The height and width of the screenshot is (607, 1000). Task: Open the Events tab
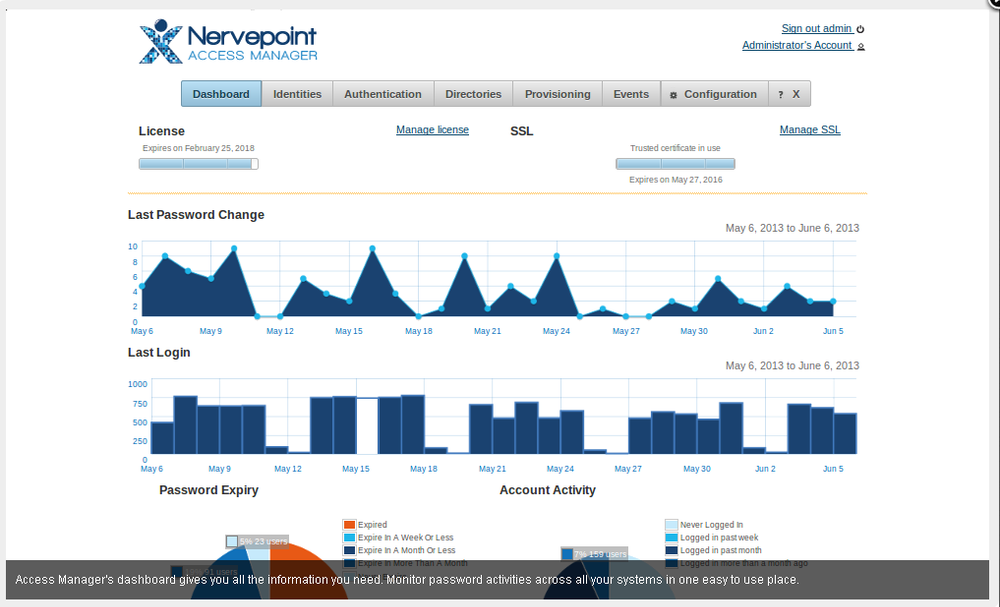631,94
